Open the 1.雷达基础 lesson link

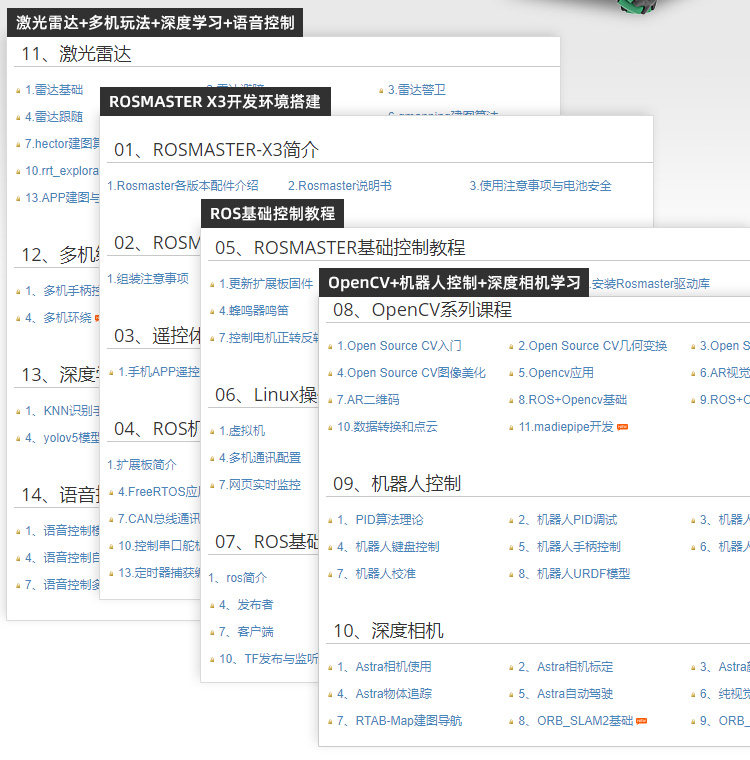(54, 90)
